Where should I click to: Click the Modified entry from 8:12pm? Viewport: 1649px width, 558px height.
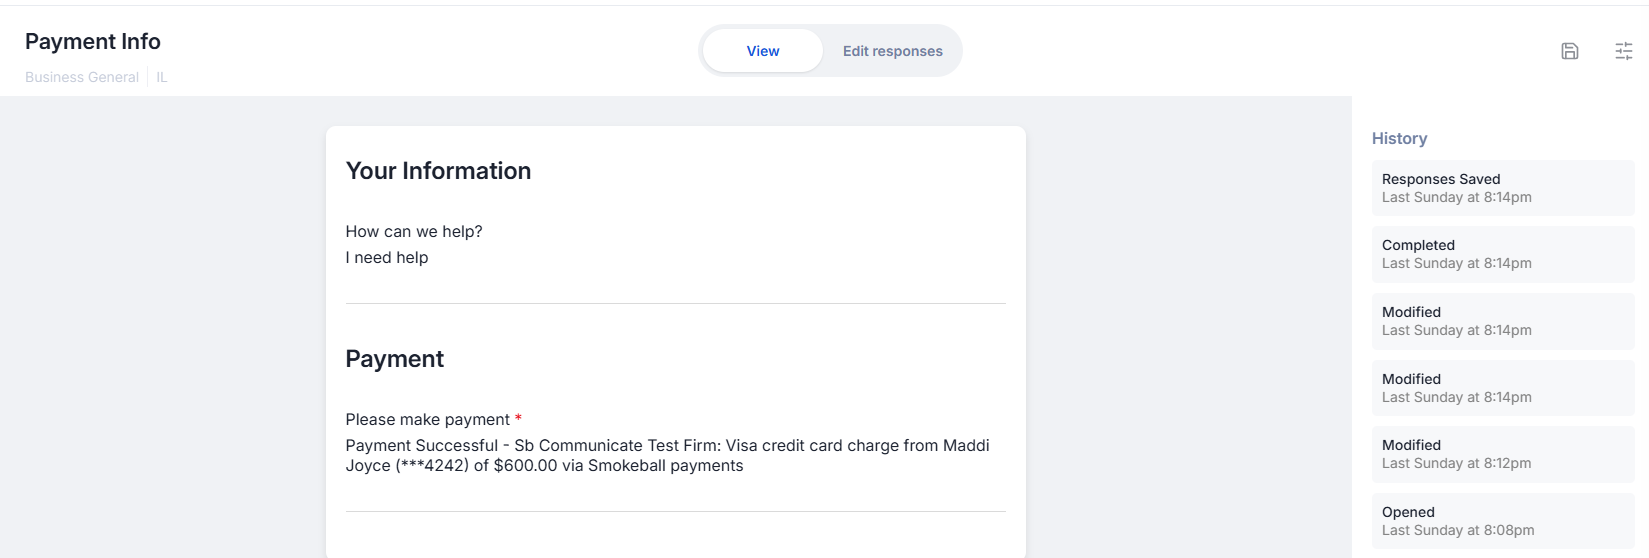pos(1502,454)
